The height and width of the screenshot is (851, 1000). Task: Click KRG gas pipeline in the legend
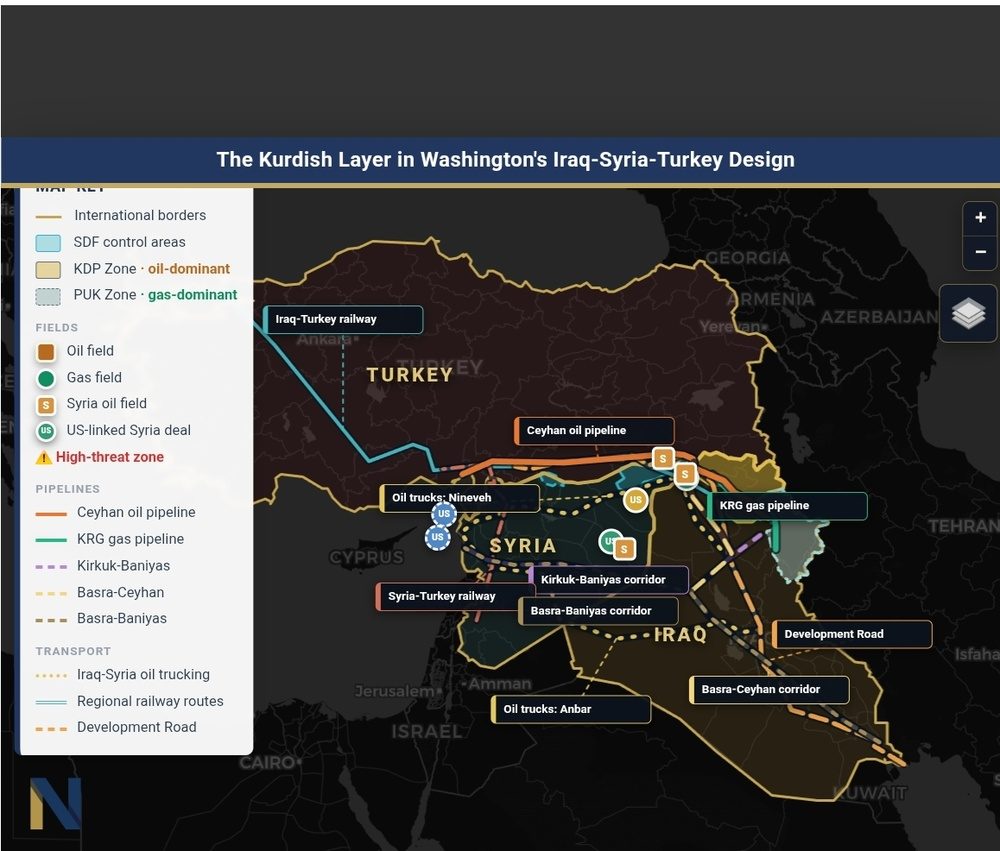[110, 540]
